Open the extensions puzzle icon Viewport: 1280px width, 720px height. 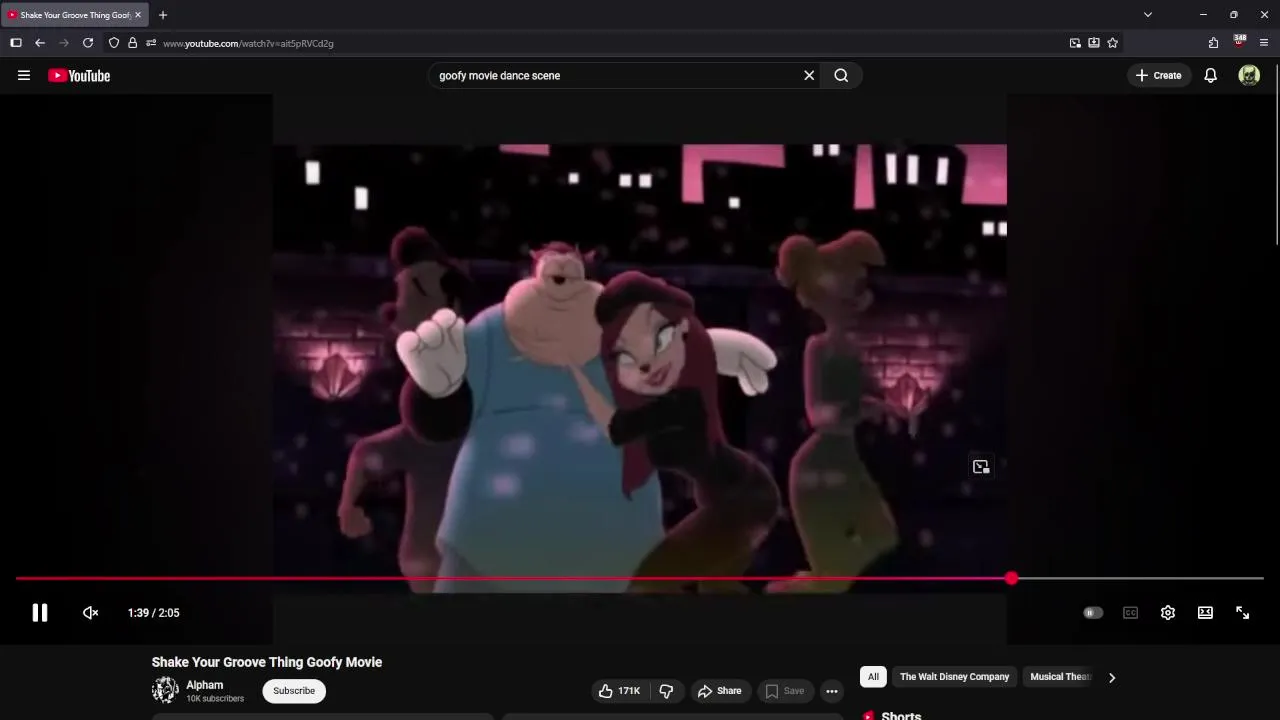1213,43
